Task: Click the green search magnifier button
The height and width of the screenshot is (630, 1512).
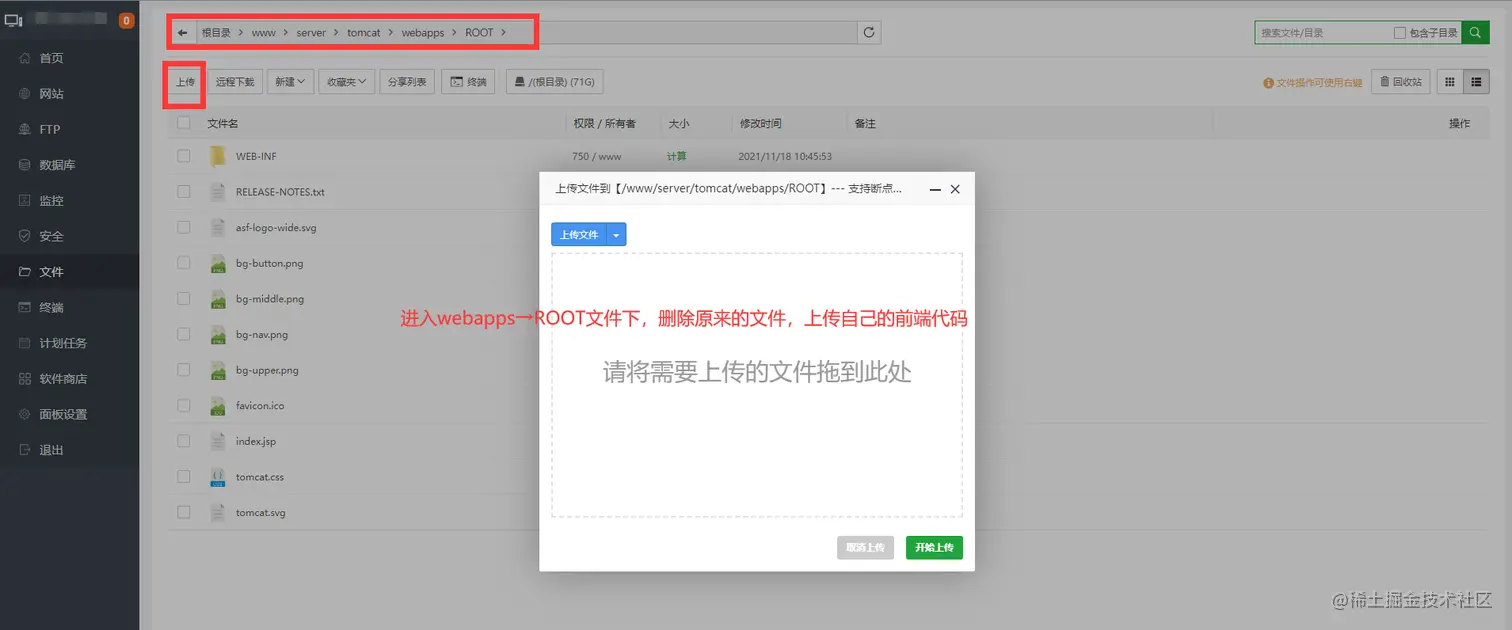Action: (1476, 33)
